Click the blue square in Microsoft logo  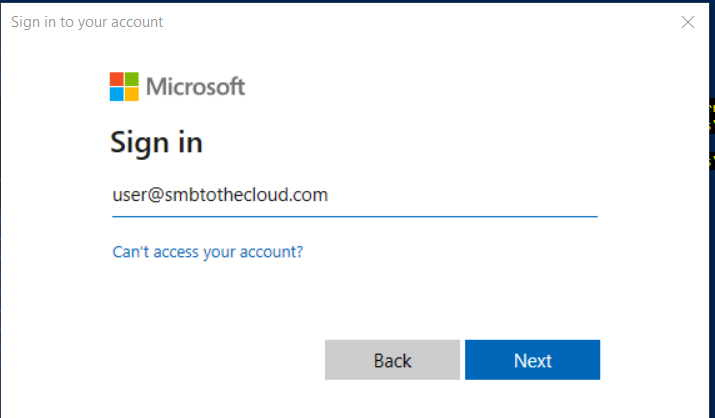[x=117, y=94]
